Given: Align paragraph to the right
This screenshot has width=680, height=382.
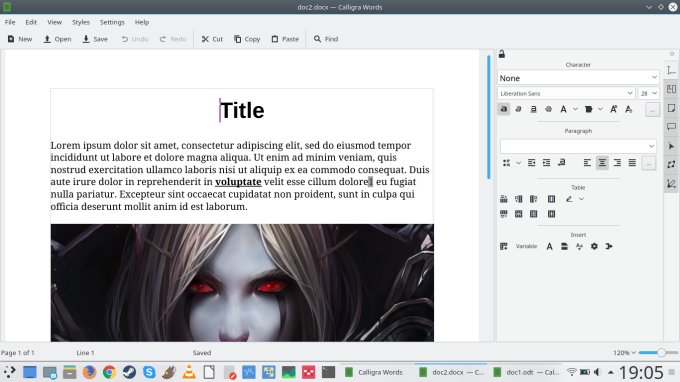Looking at the screenshot, I should [x=617, y=163].
